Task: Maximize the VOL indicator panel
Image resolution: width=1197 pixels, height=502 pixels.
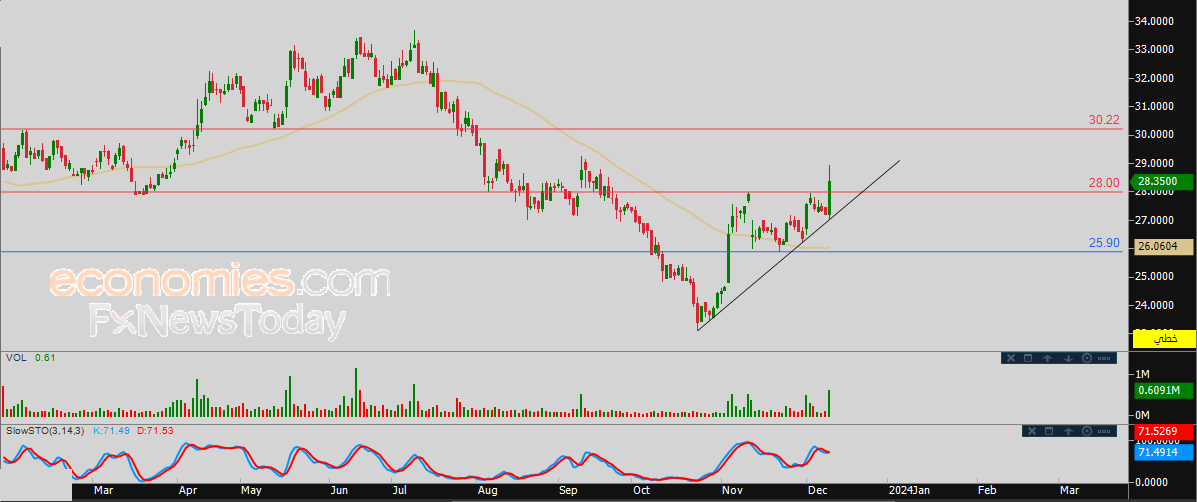Action: 1028,358
